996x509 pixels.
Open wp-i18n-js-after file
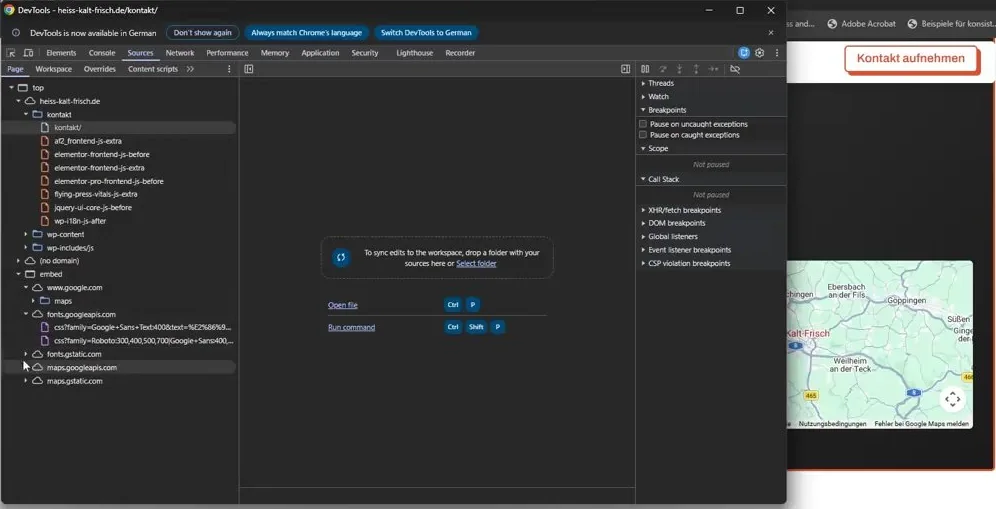click(80, 221)
